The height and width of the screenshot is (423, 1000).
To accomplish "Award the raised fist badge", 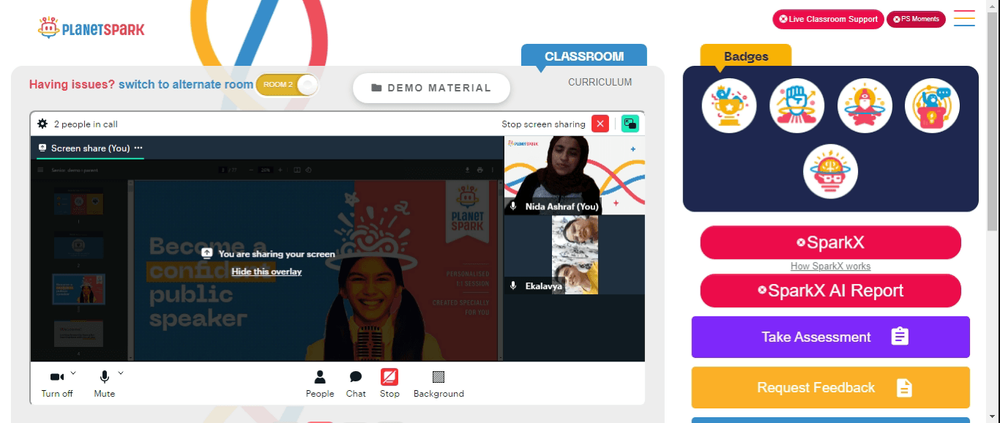I will pyautogui.click(x=797, y=106).
